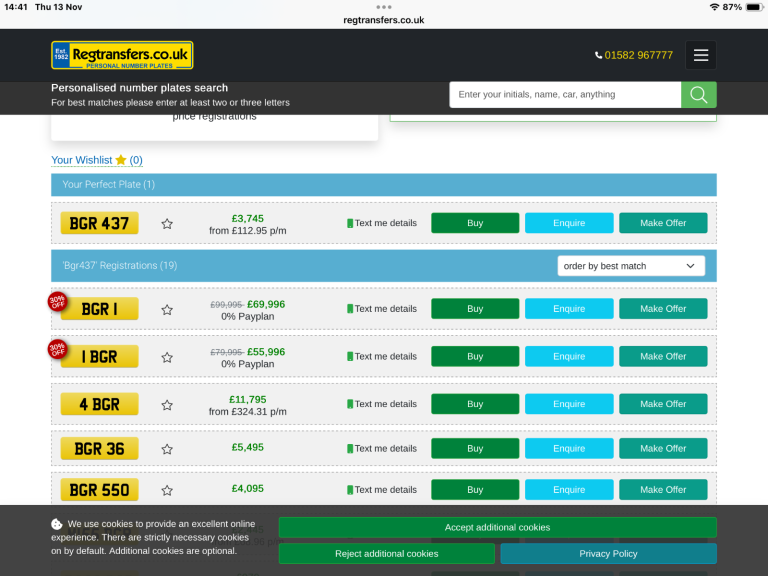
Task: Click the green search magnifier button
Action: (698, 95)
